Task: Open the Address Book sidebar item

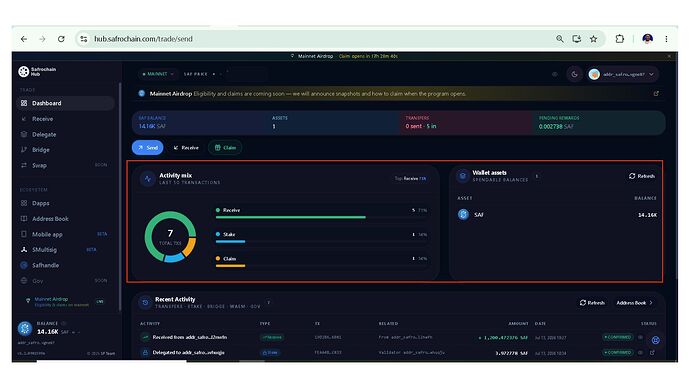Action: tap(50, 219)
